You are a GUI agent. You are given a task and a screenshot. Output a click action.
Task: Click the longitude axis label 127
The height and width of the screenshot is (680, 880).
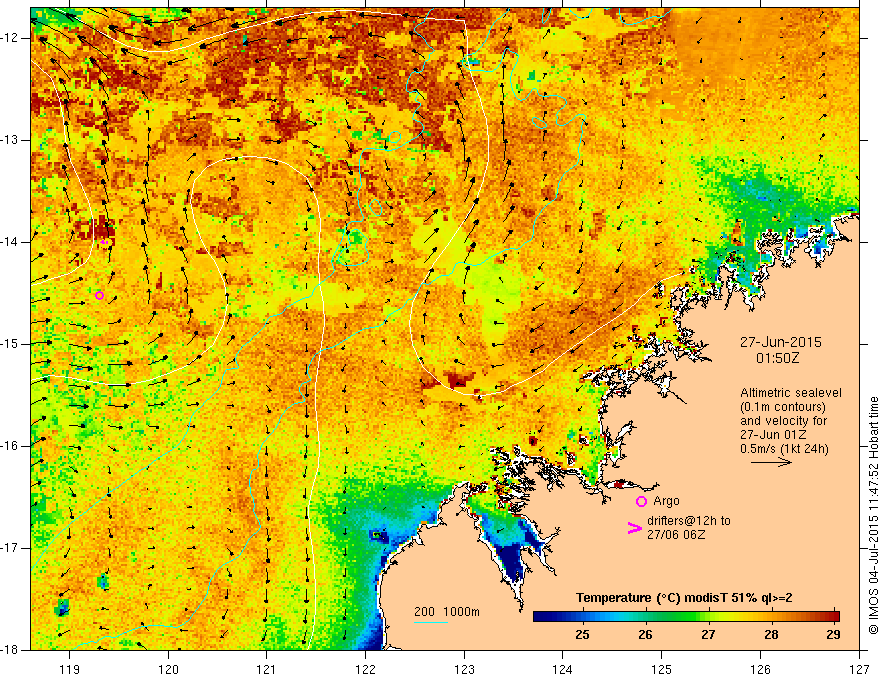[859, 669]
